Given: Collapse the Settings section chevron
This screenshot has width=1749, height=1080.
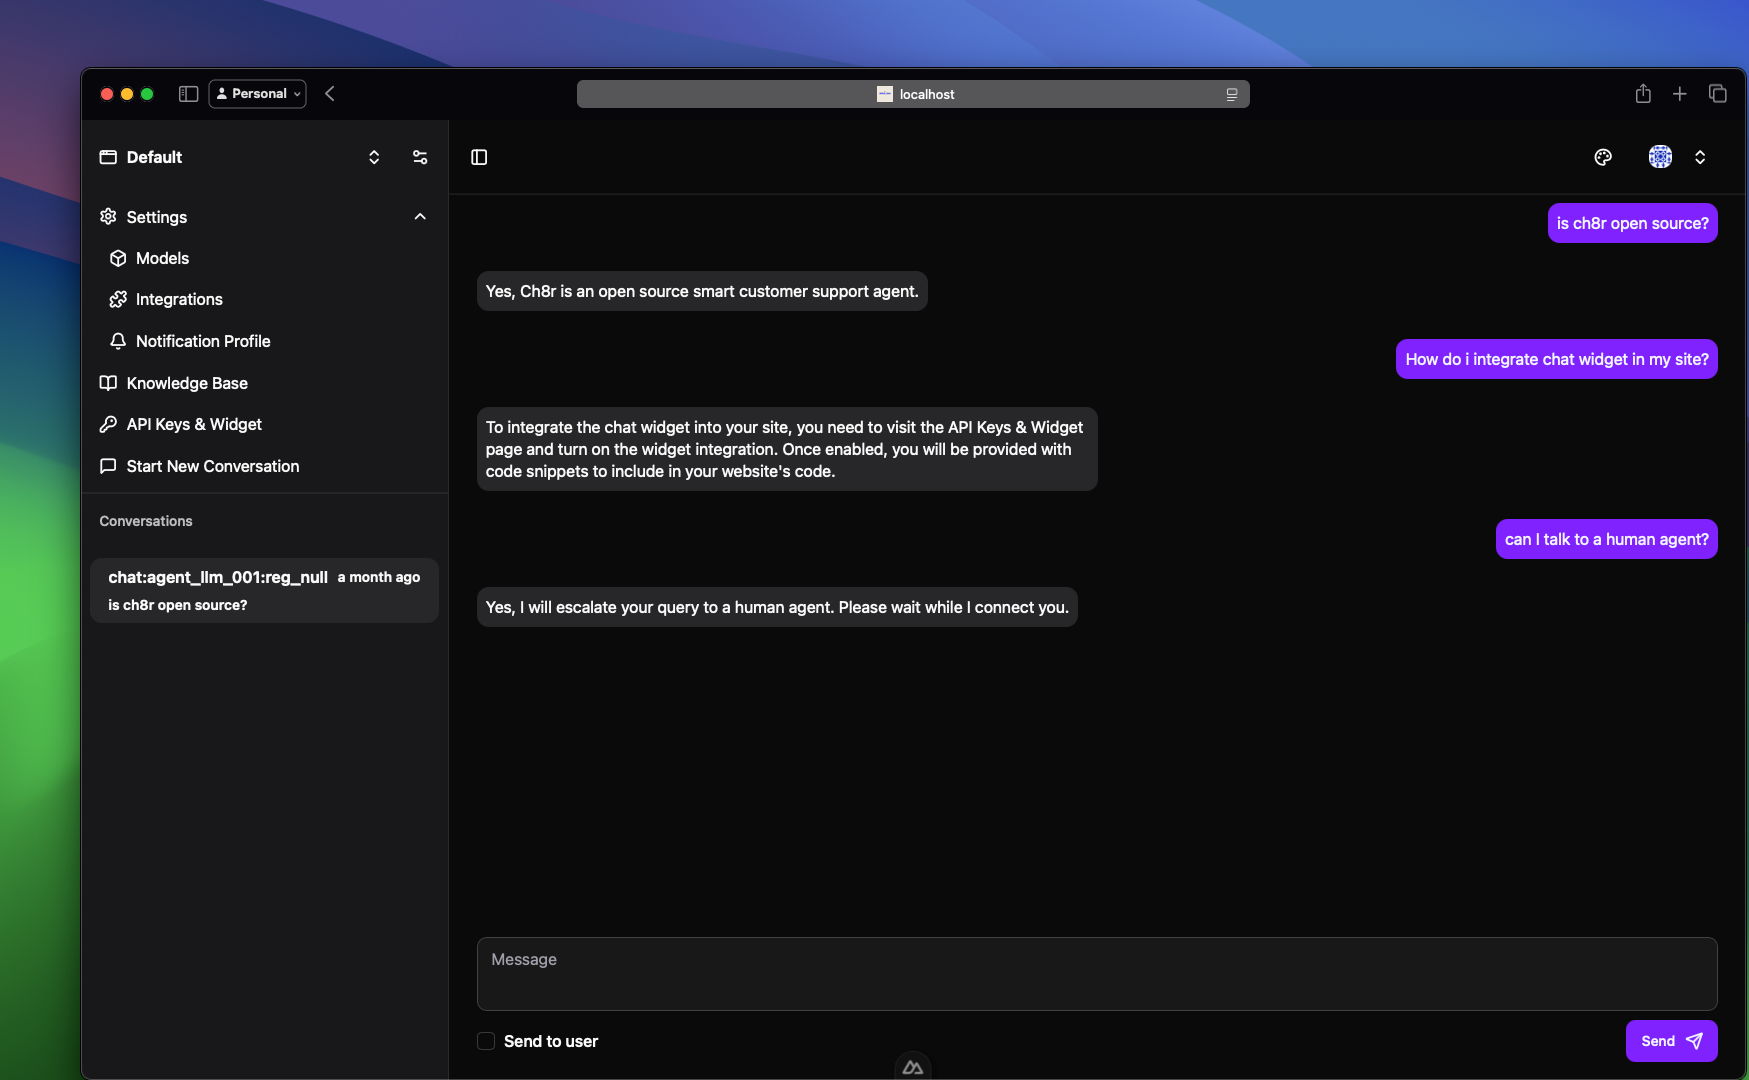Looking at the screenshot, I should pyautogui.click(x=420, y=217).
